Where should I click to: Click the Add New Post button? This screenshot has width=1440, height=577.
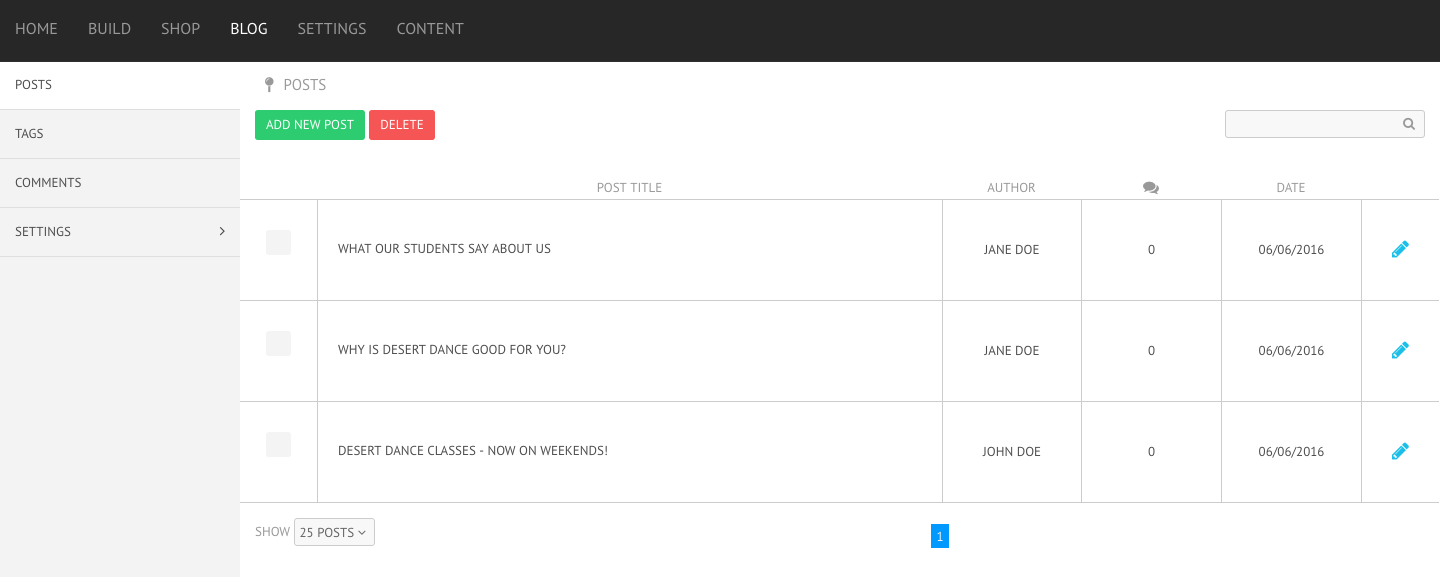point(310,125)
